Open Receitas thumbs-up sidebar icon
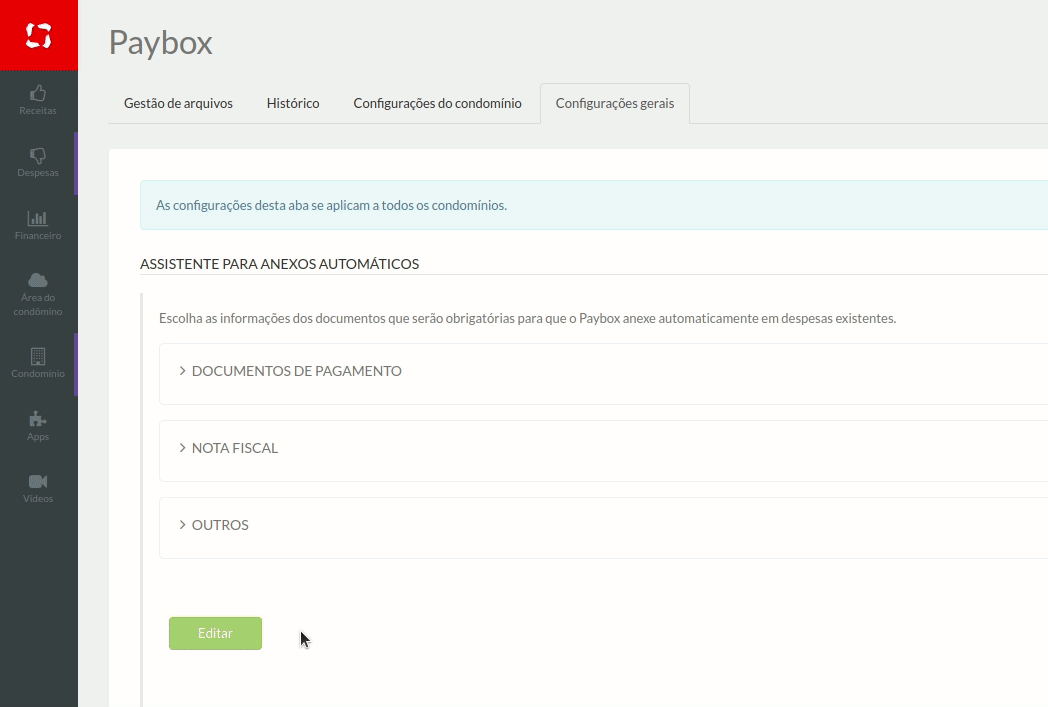 [38, 93]
